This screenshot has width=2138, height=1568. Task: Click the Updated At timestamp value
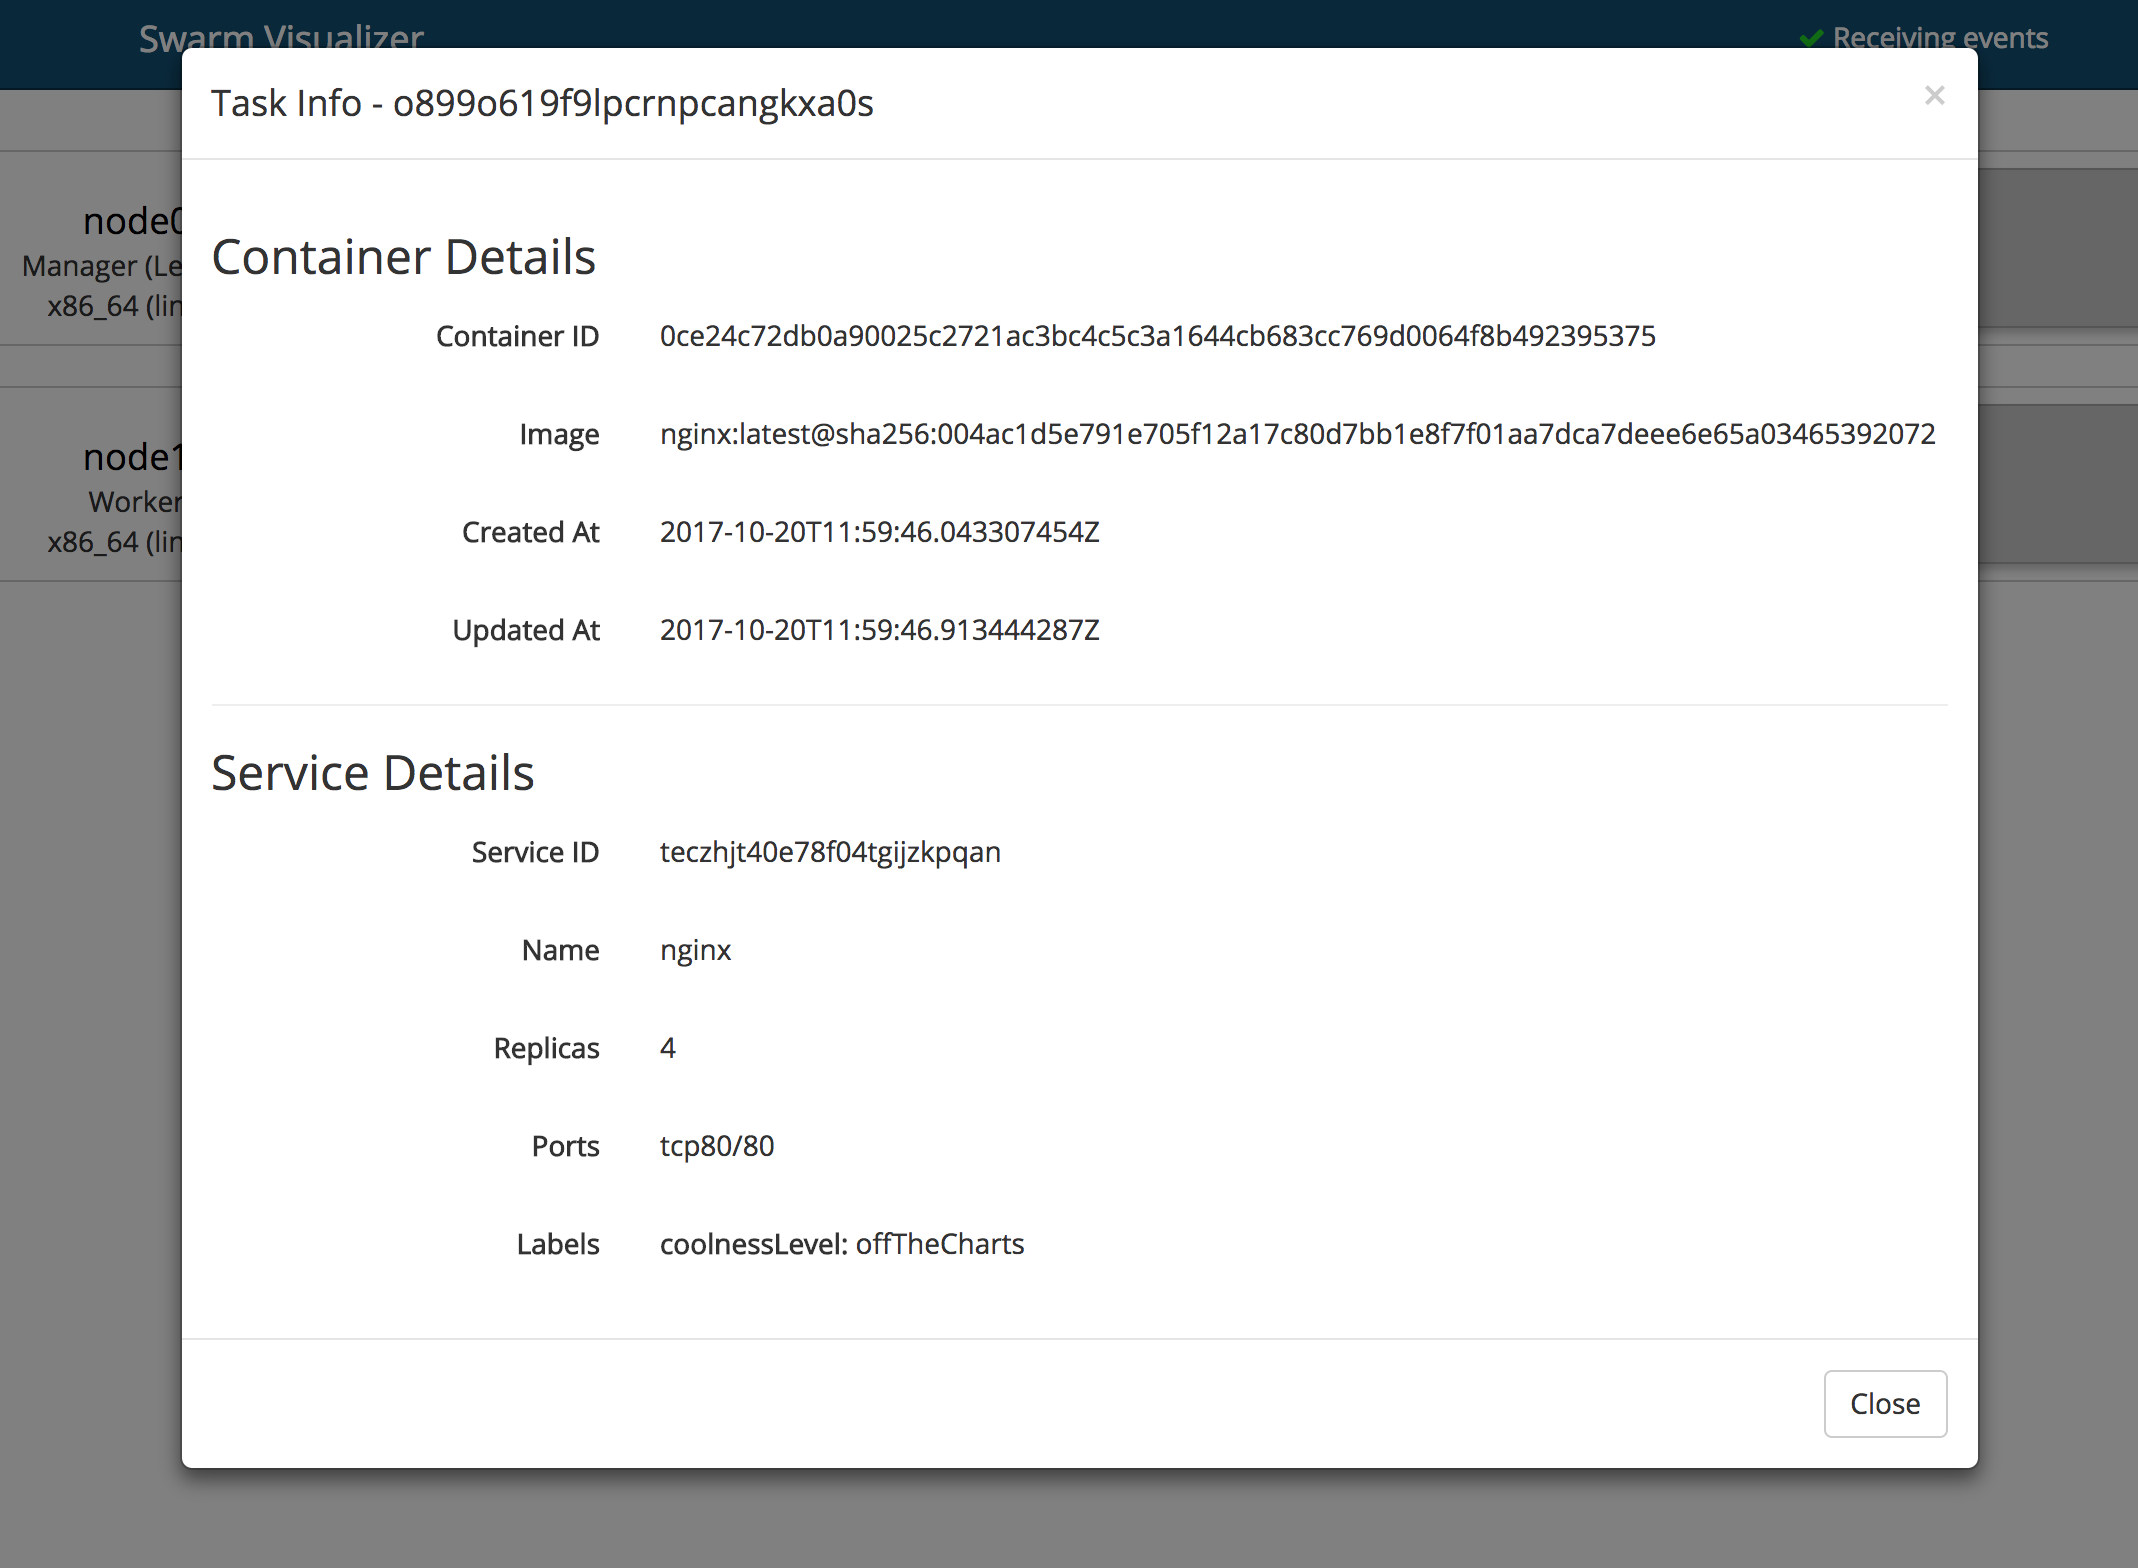click(879, 630)
